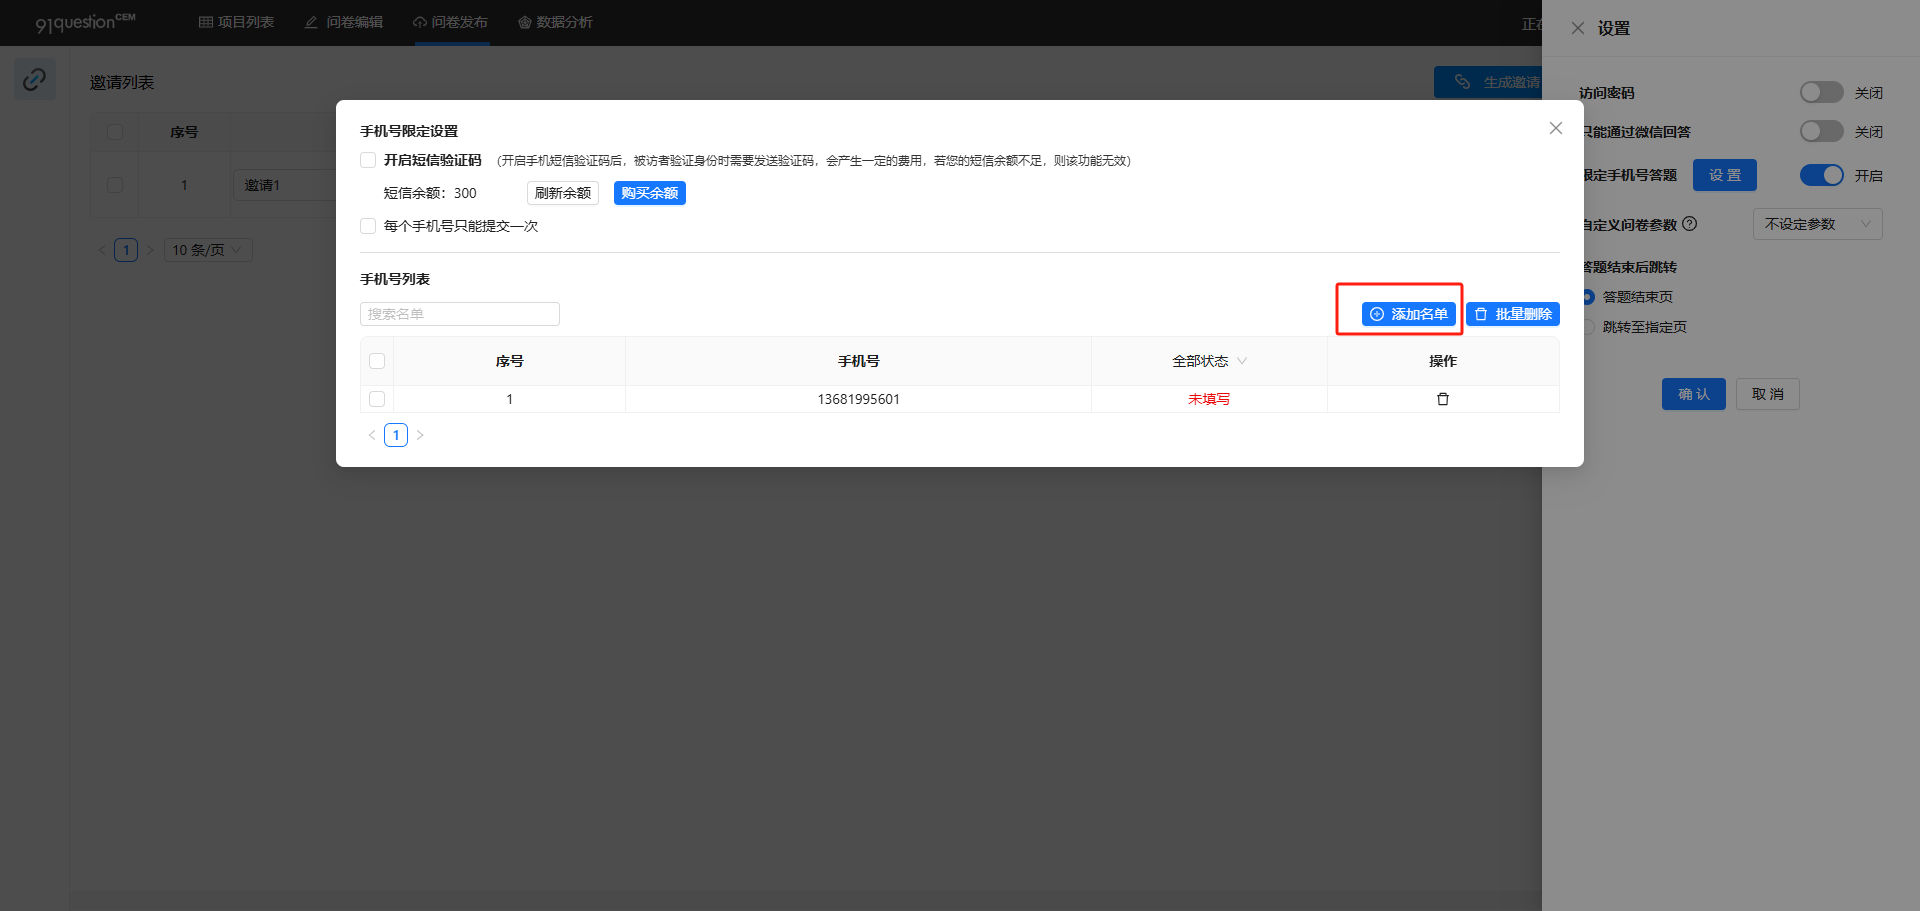Click the 操作 column header
This screenshot has height=911, width=1920.
pyautogui.click(x=1442, y=361)
